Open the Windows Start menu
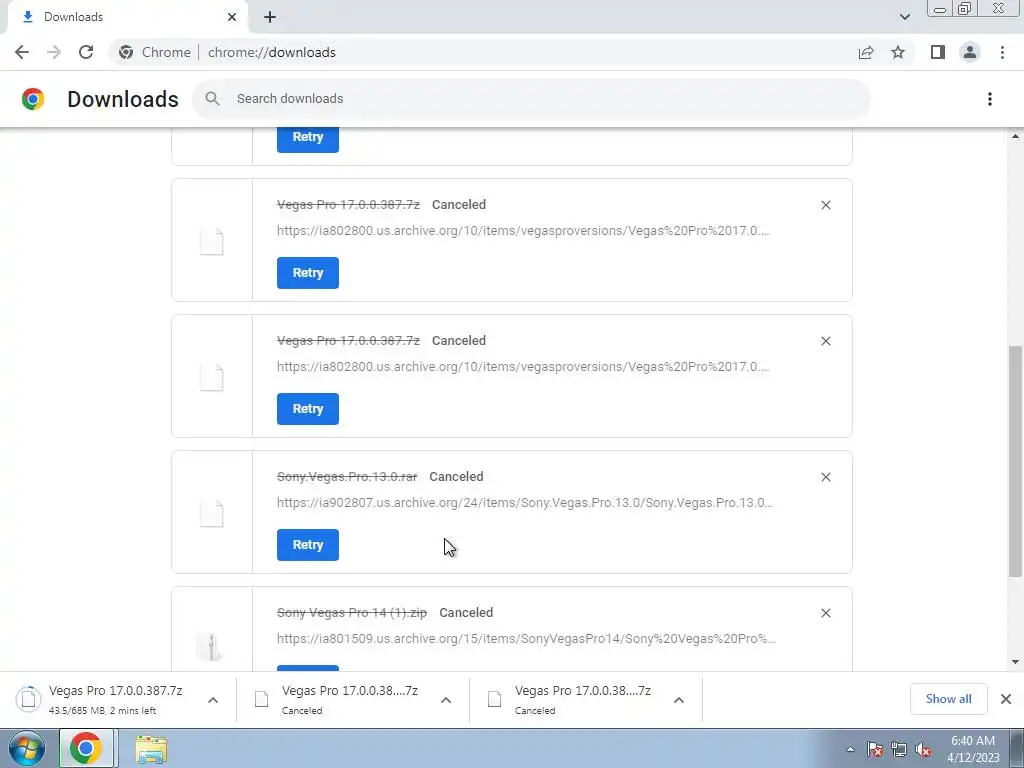The width and height of the screenshot is (1024, 768). [x=26, y=749]
